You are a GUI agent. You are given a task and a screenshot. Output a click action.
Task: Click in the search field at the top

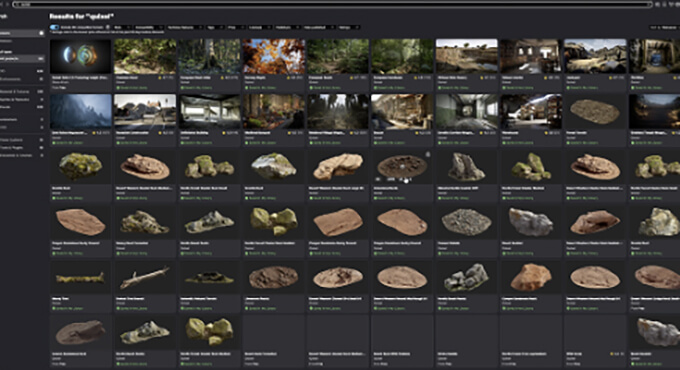pyautogui.click(x=332, y=4)
